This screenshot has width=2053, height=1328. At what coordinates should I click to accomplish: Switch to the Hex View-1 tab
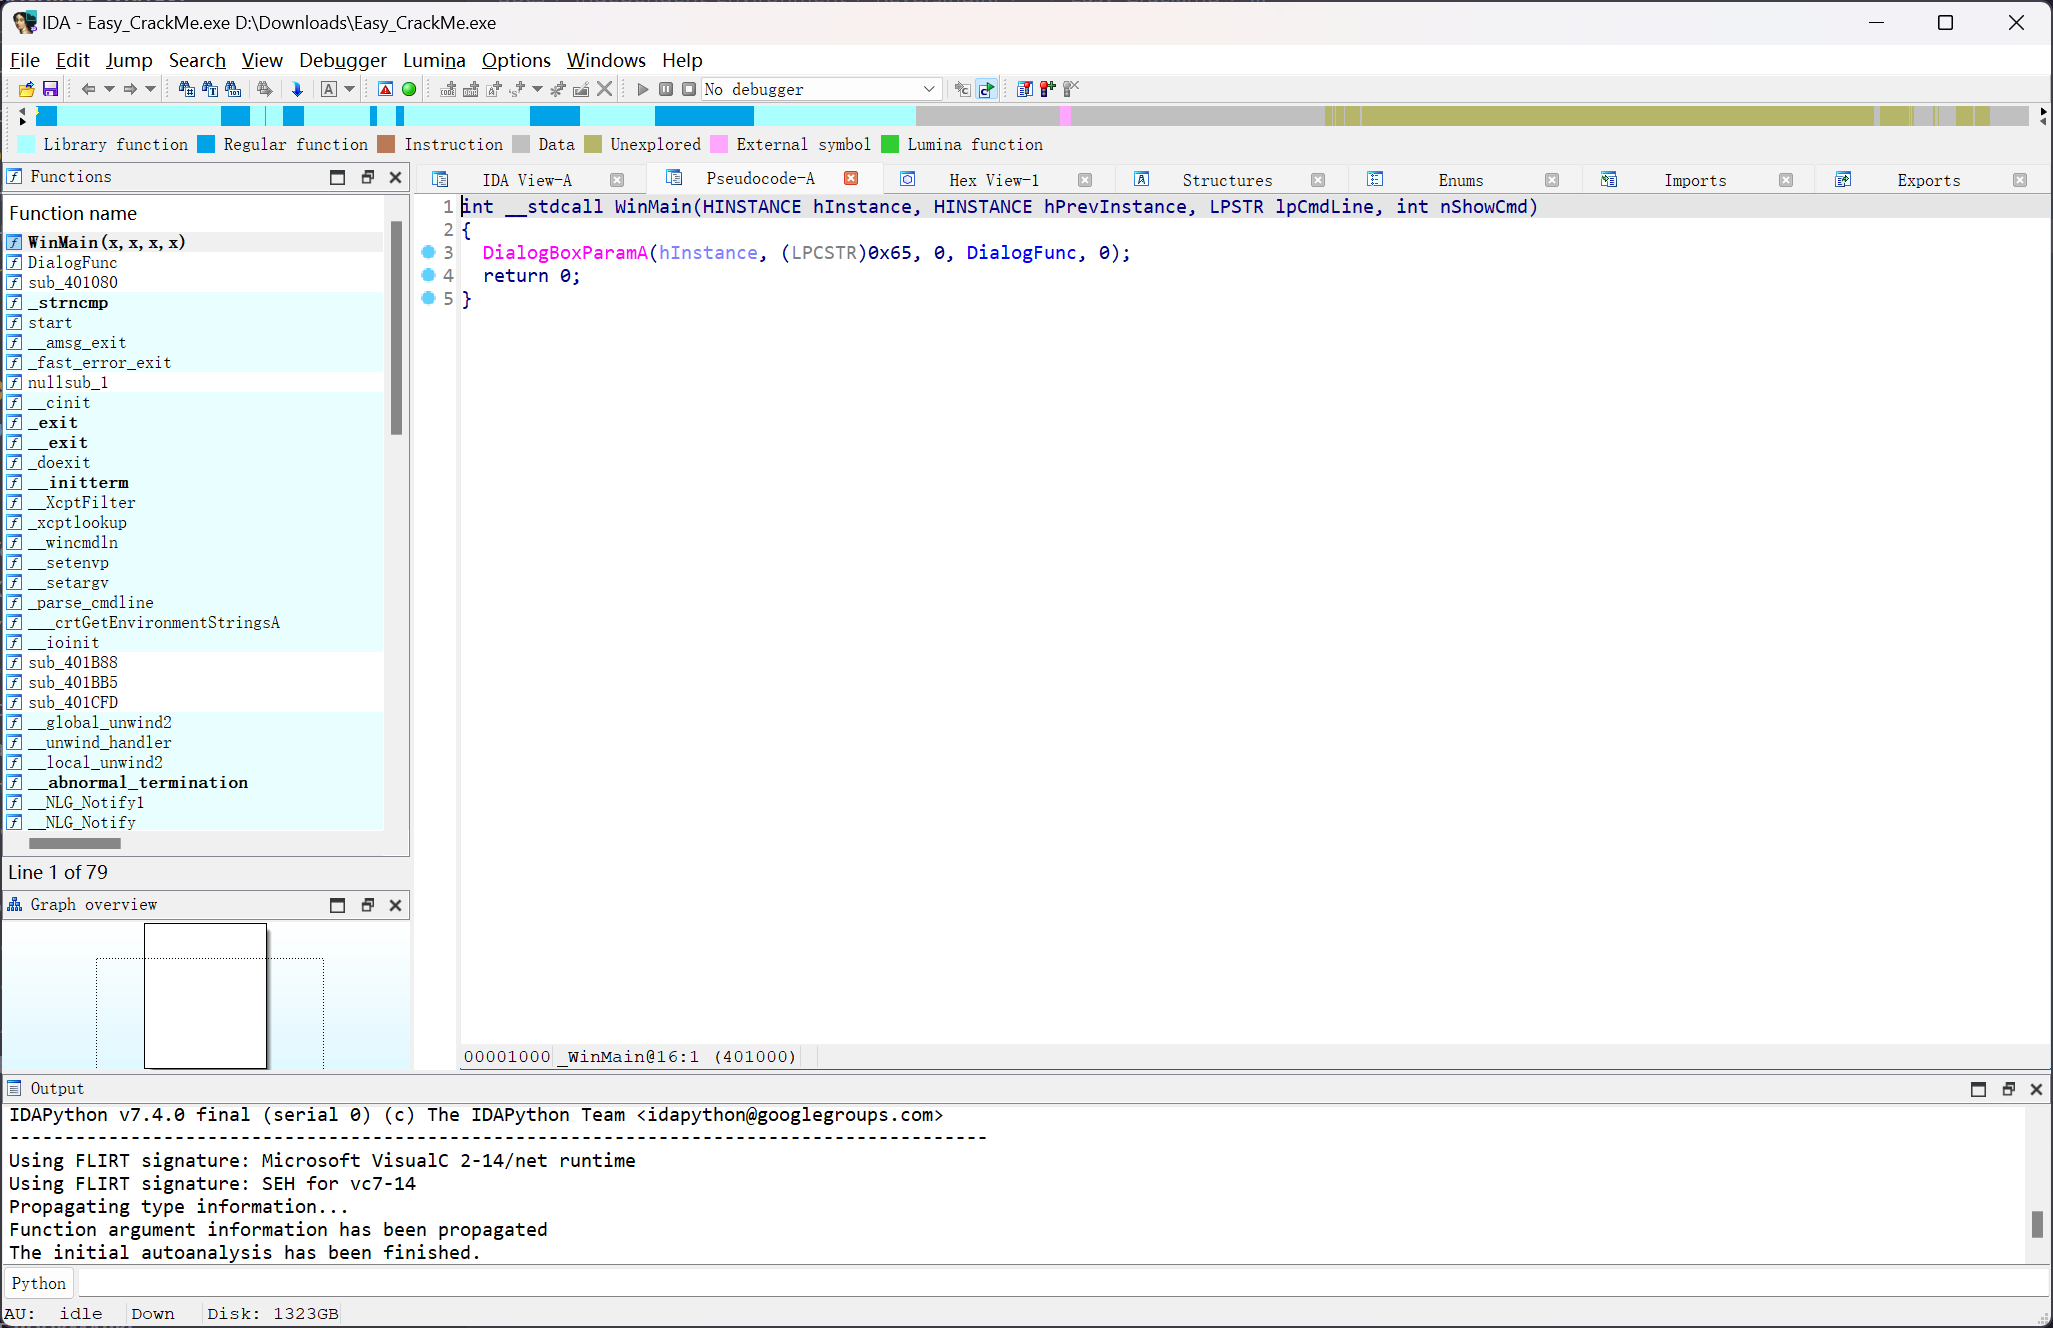[994, 180]
